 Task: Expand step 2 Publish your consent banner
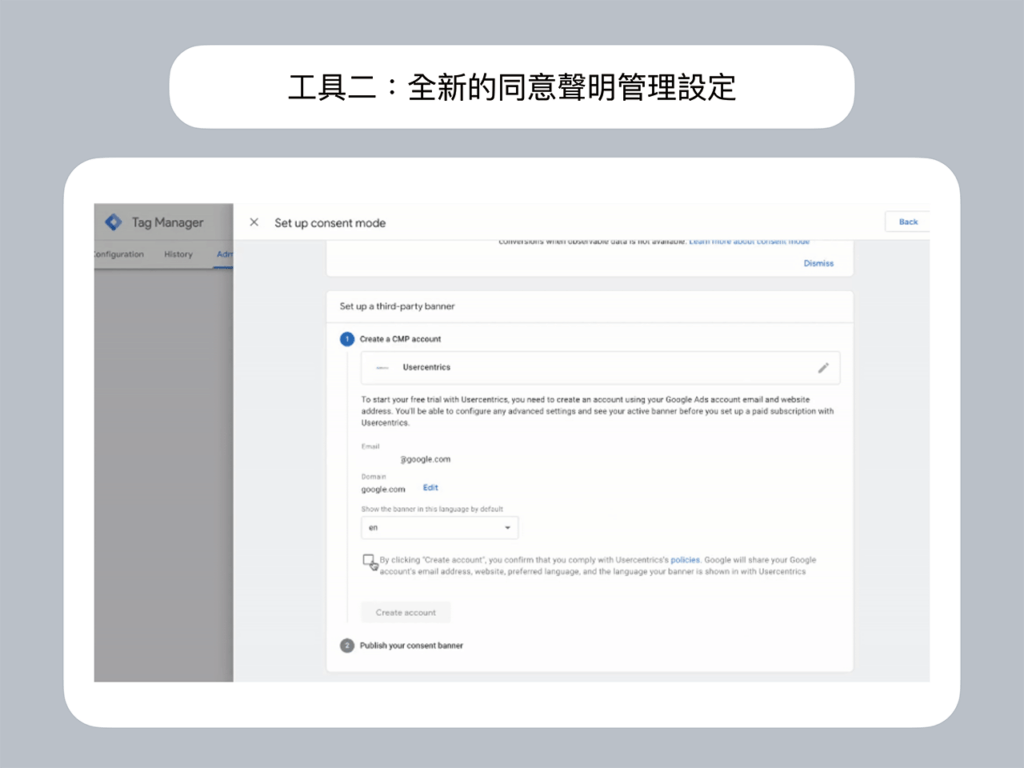(411, 645)
